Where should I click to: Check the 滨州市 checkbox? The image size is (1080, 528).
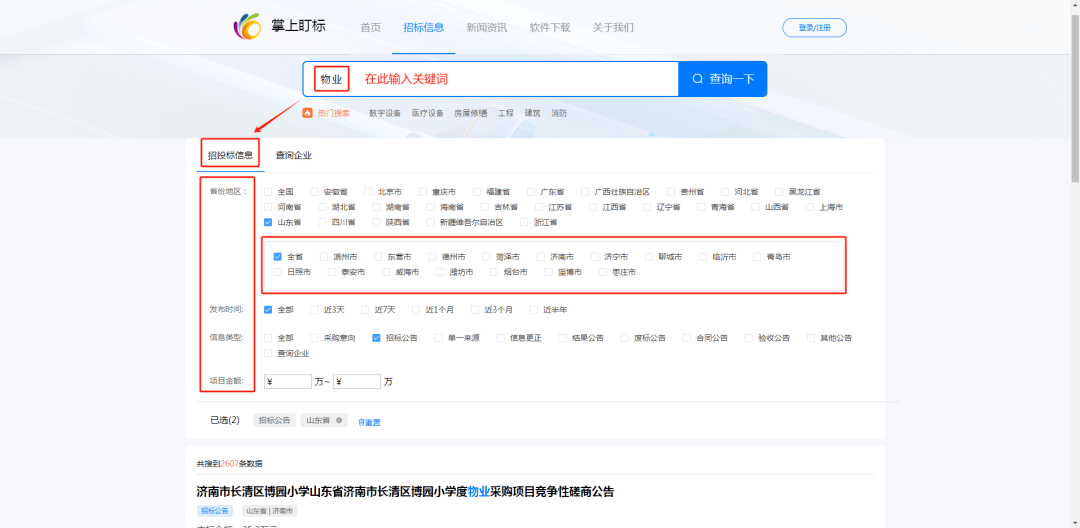click(324, 257)
